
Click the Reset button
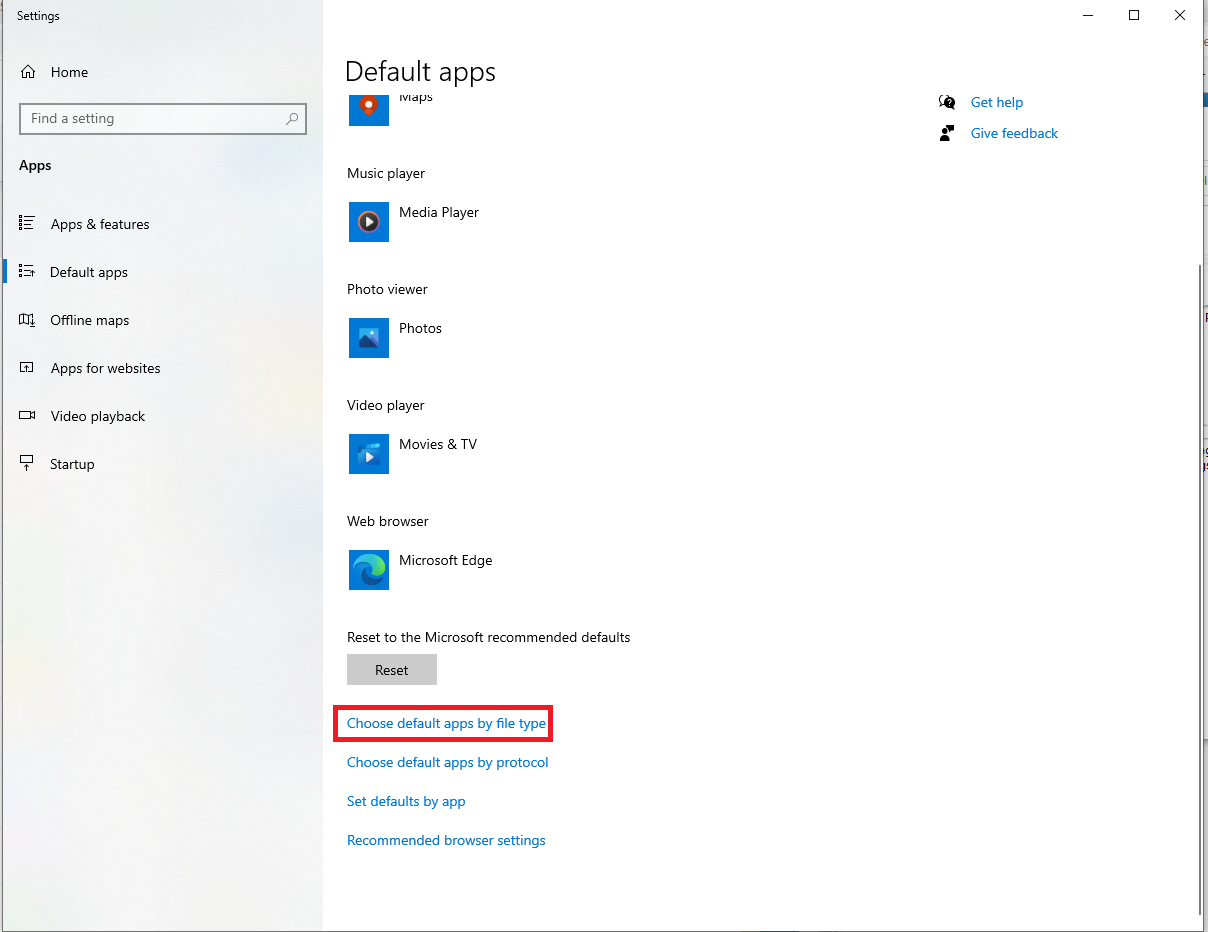pyautogui.click(x=392, y=670)
